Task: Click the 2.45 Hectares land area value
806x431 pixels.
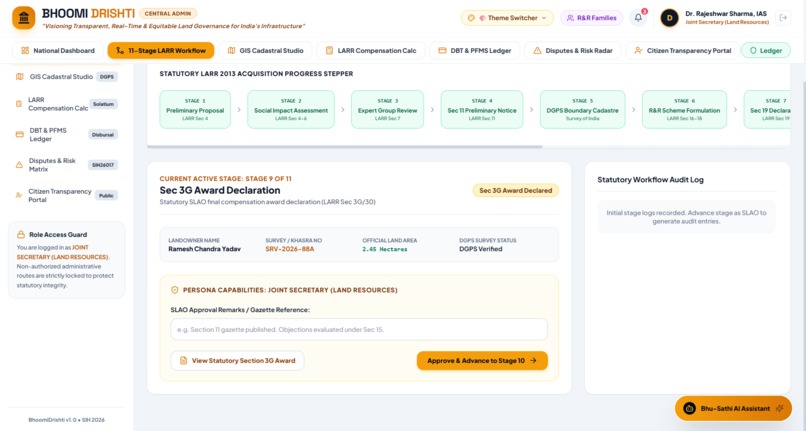Action: 384,249
